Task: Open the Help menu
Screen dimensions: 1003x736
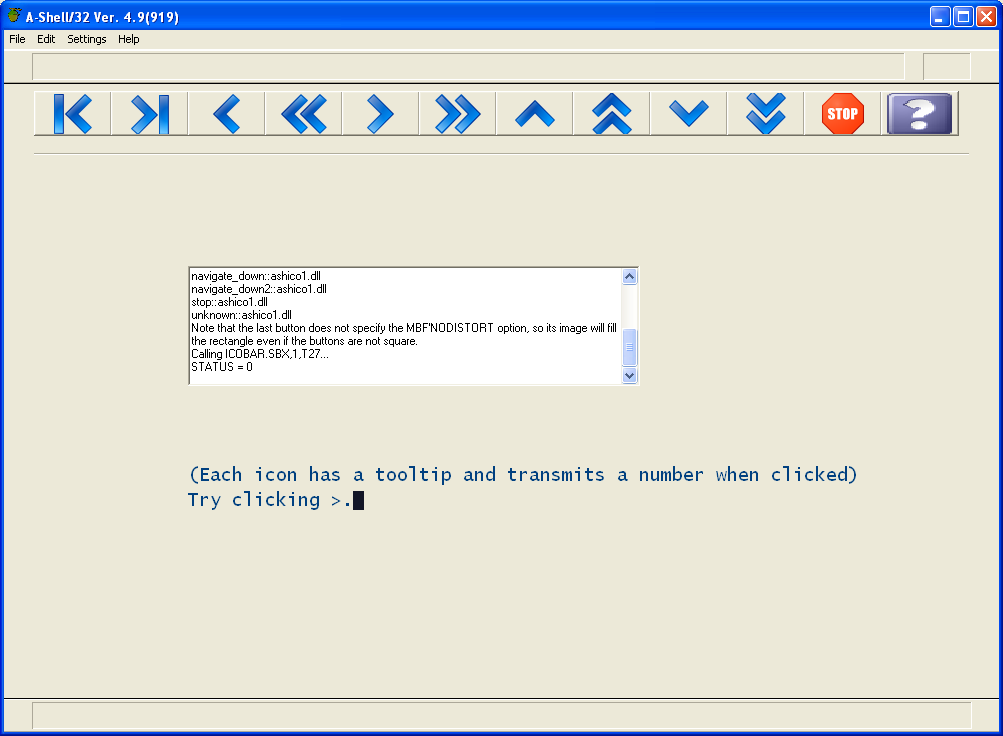Action: pos(129,39)
